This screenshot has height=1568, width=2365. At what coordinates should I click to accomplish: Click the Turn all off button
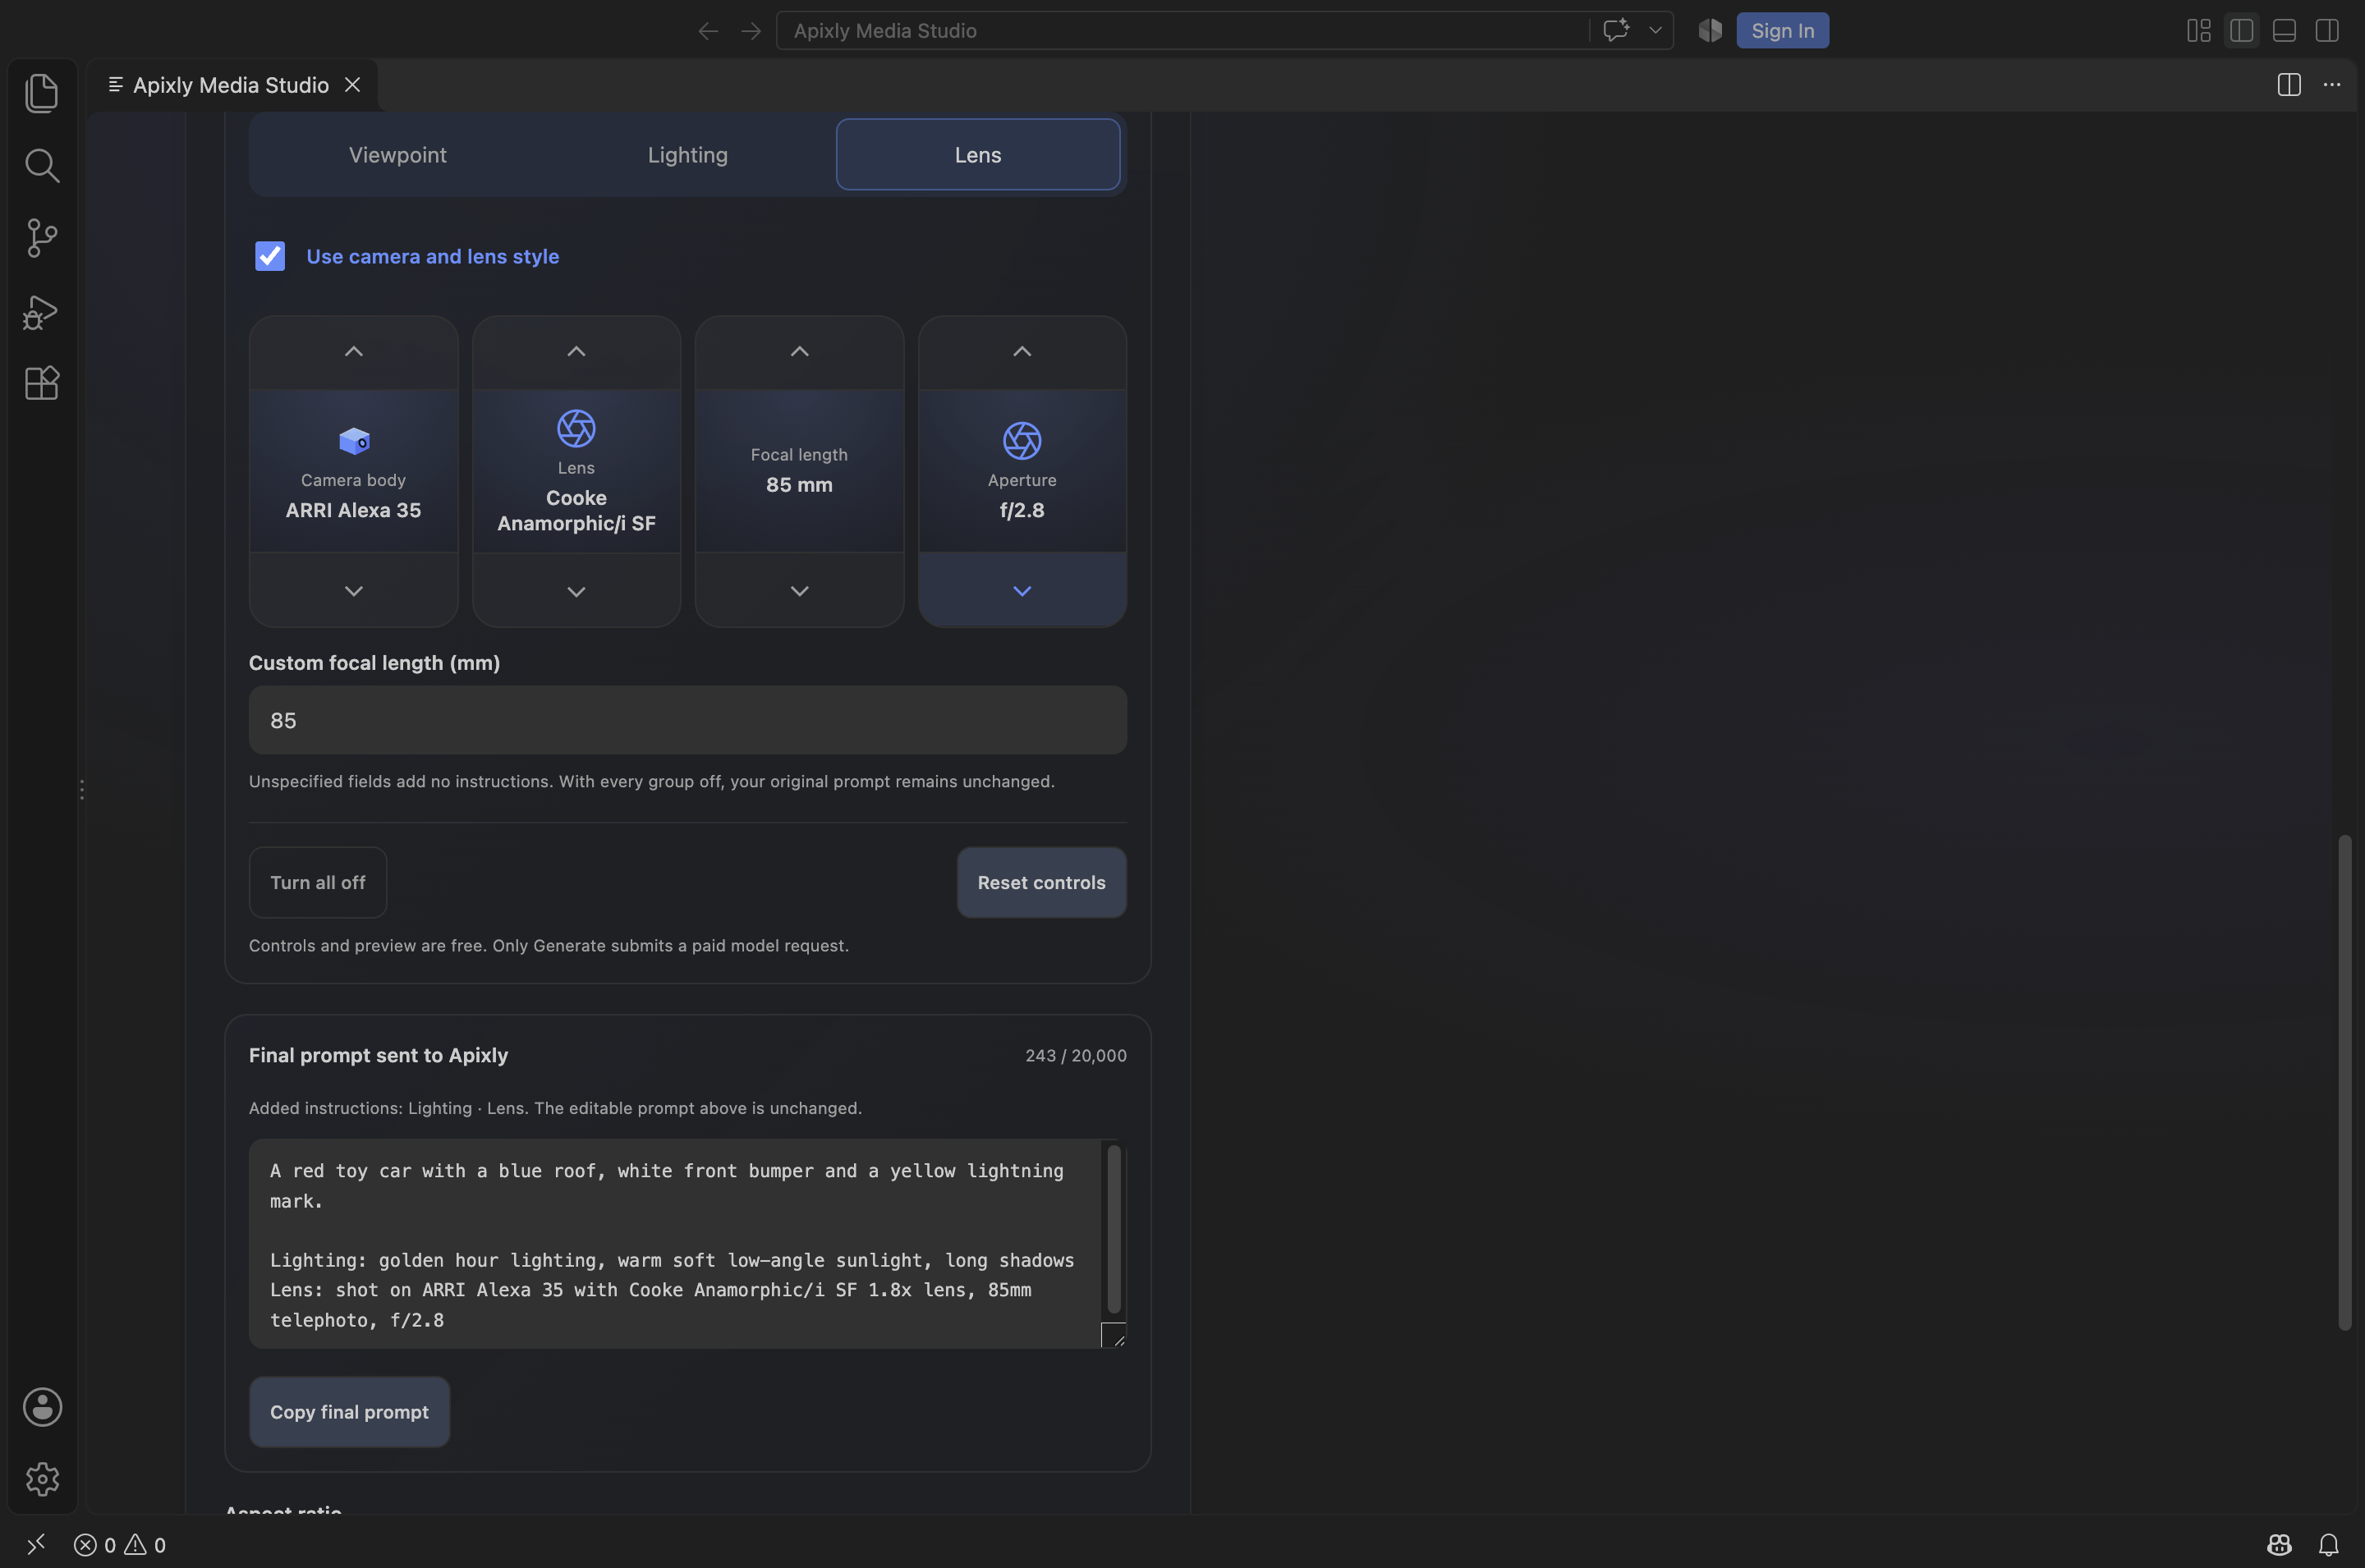click(318, 883)
